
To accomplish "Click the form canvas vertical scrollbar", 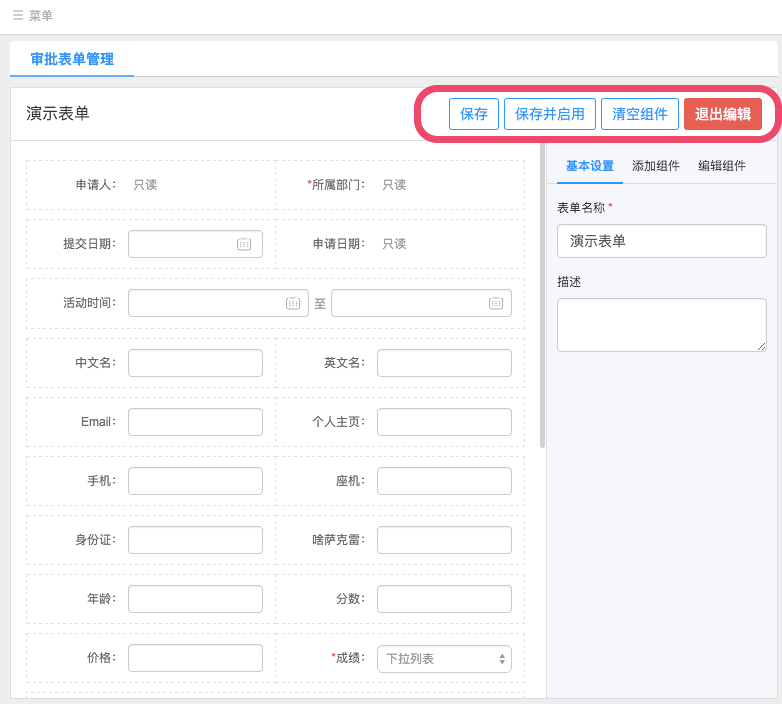I will 543,300.
